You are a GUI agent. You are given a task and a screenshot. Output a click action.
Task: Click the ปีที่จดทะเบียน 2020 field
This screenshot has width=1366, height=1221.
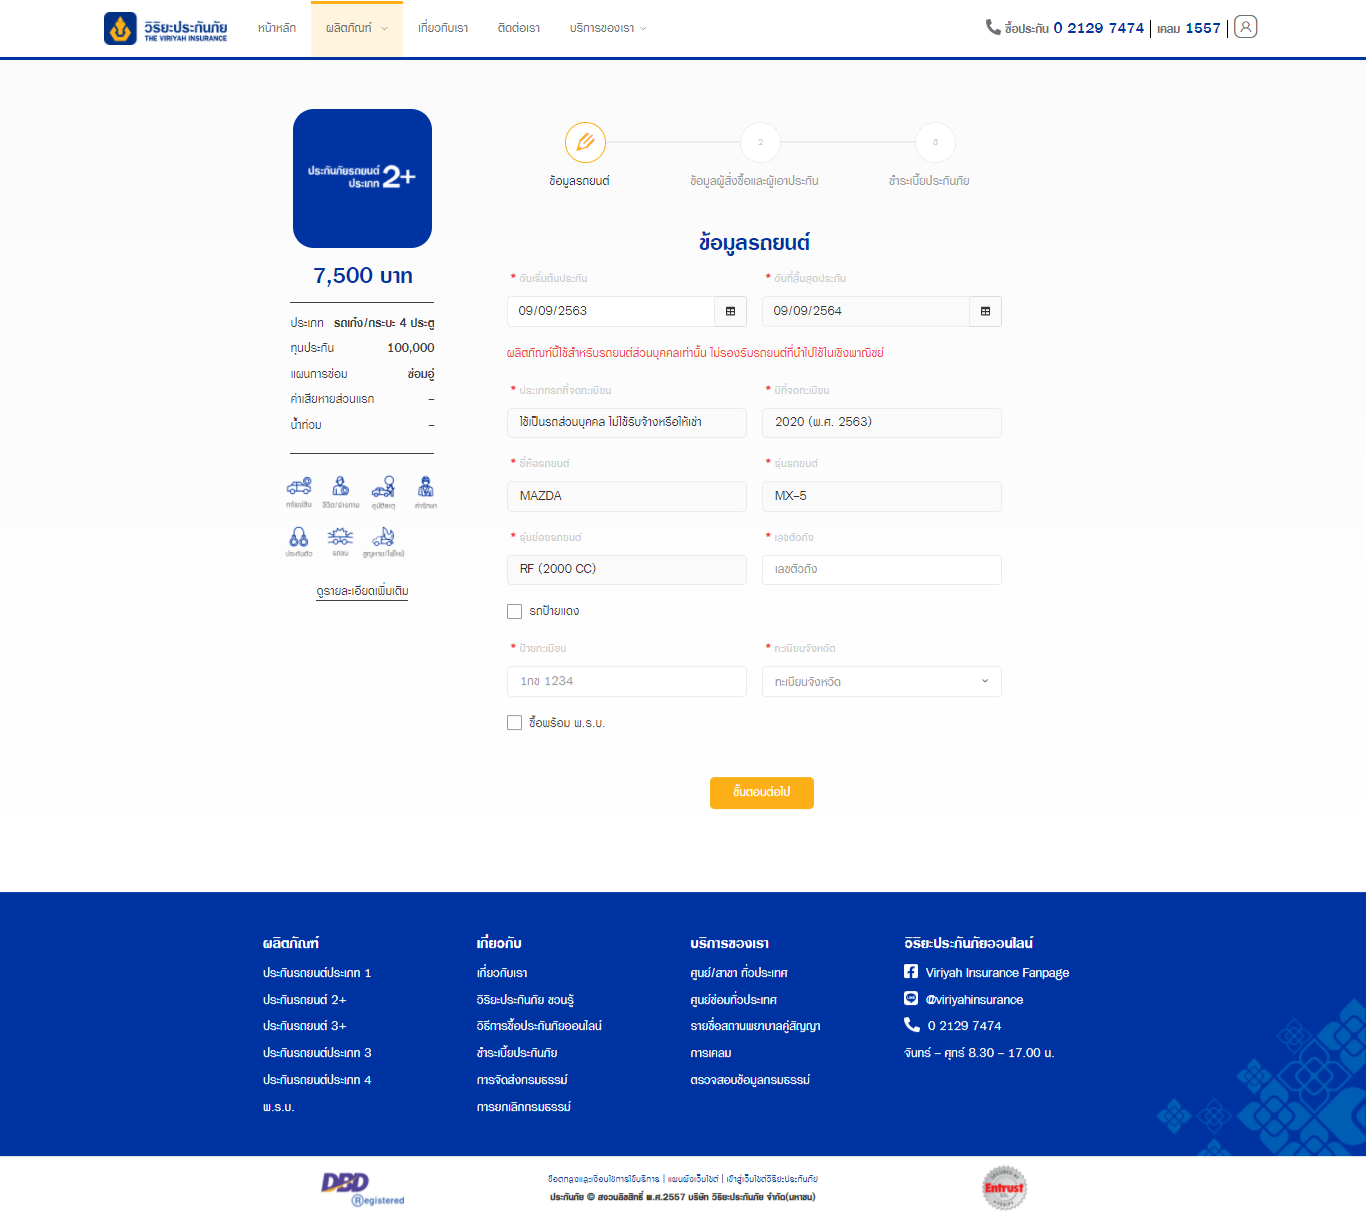[882, 423]
